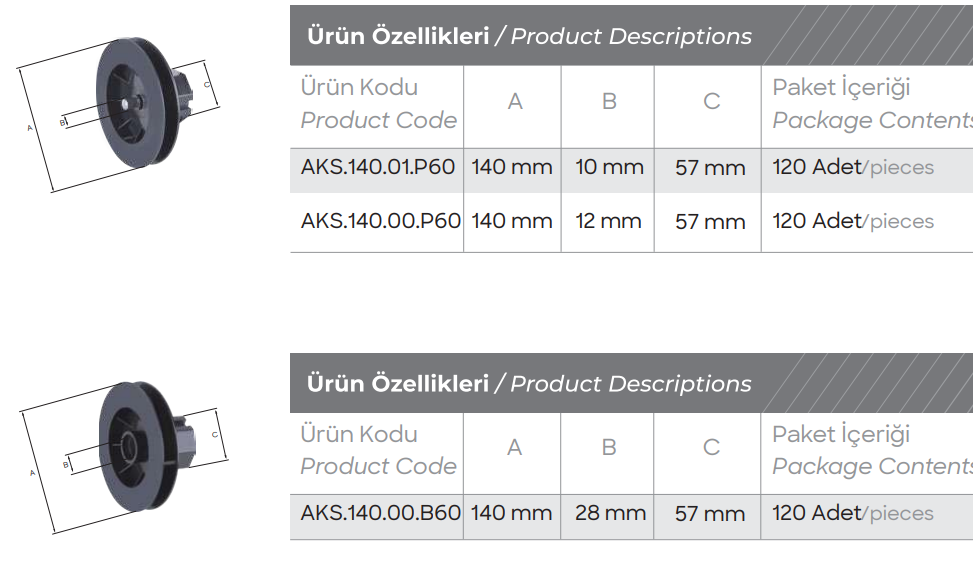Select product code AKS.140.00.B60
Image resolution: width=973 pixels, height=576 pixels.
pos(380,513)
